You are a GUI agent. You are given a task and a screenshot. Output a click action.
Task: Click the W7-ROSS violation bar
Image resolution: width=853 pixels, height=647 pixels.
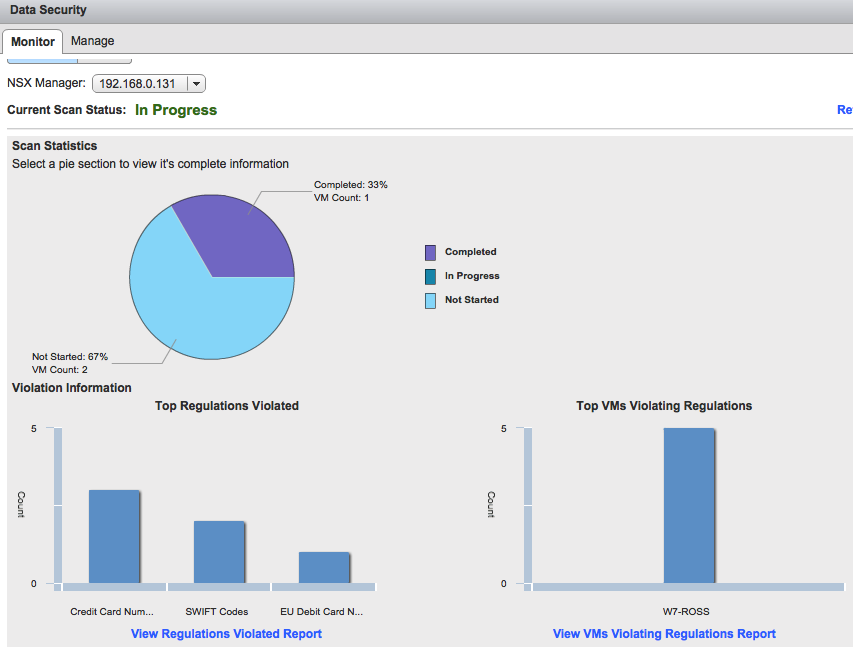[x=689, y=506]
